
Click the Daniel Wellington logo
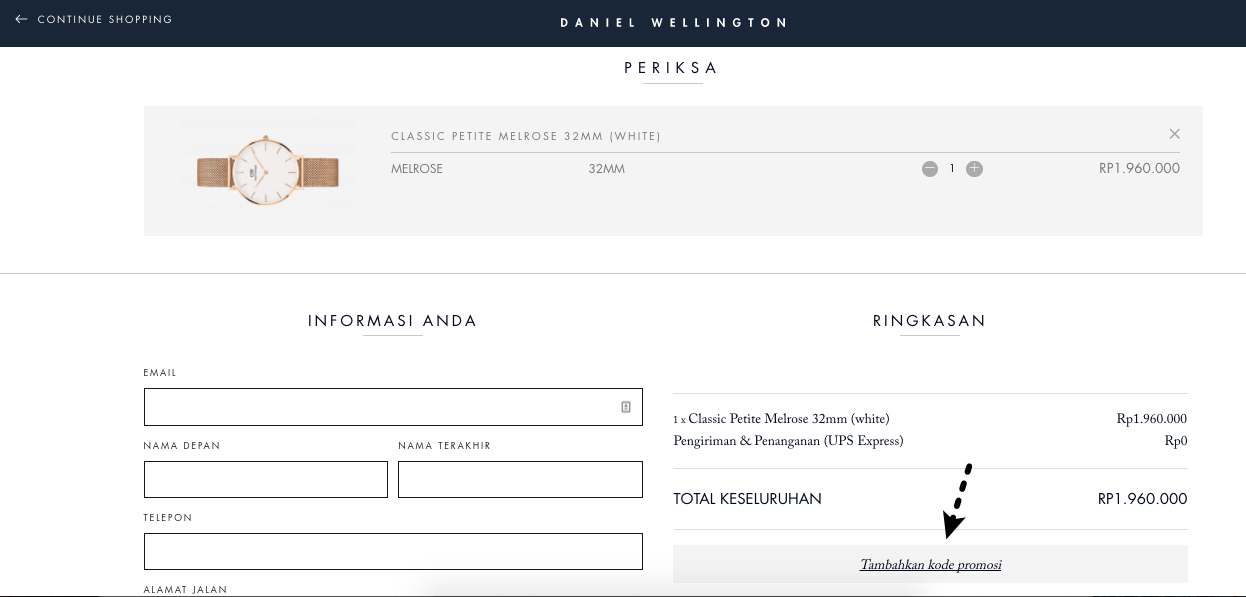673,22
